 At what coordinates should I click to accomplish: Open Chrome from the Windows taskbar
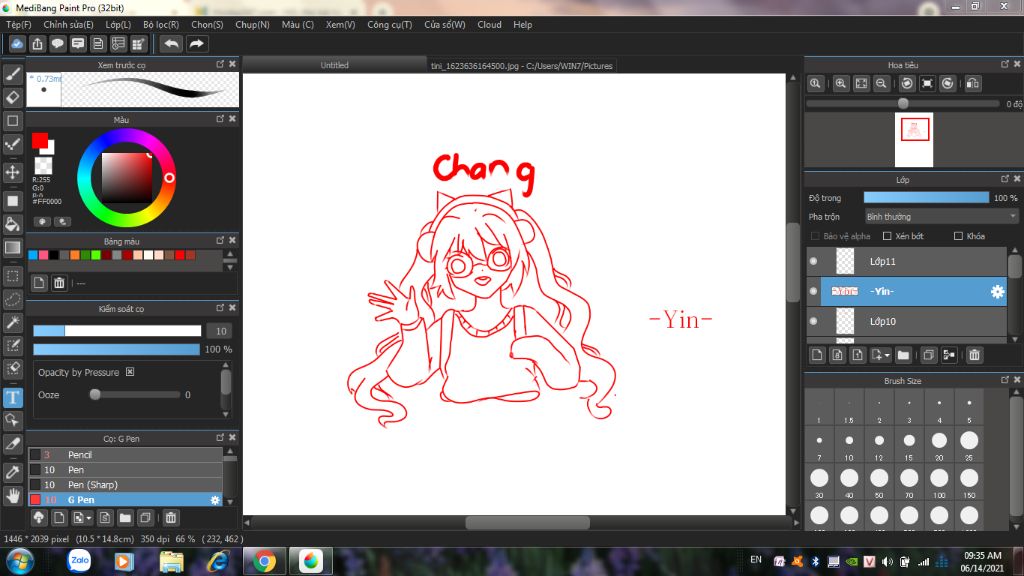click(x=264, y=561)
